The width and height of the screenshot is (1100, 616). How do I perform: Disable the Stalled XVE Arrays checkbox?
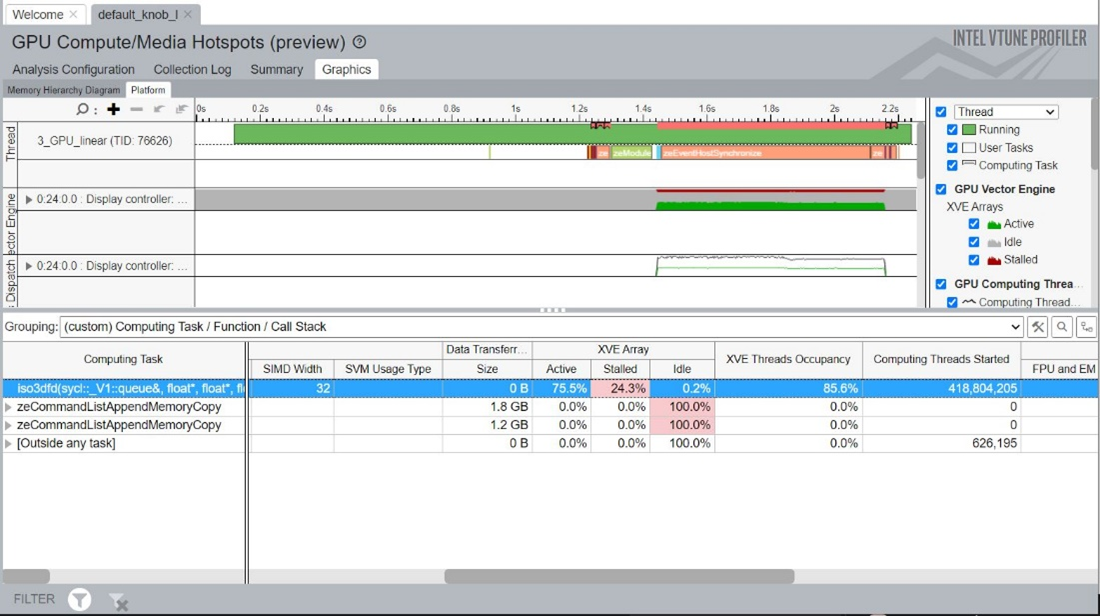[x=973, y=260]
